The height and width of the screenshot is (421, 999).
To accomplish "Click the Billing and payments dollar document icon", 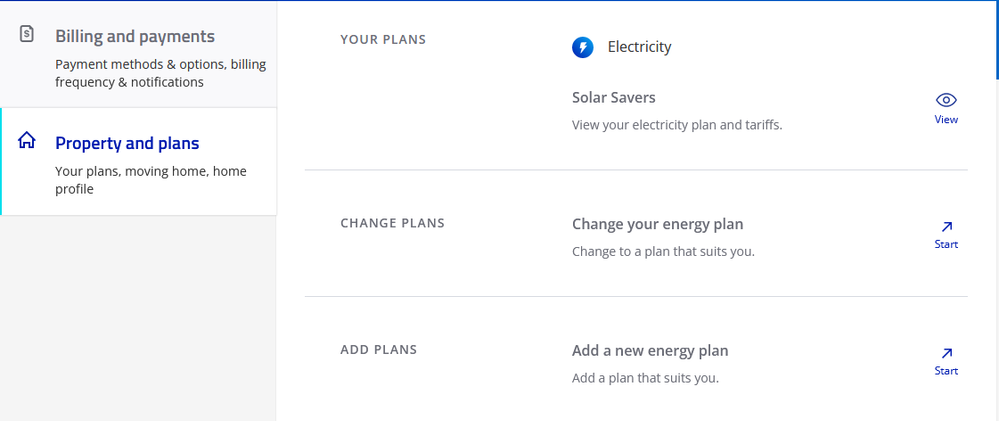I will 27,34.
